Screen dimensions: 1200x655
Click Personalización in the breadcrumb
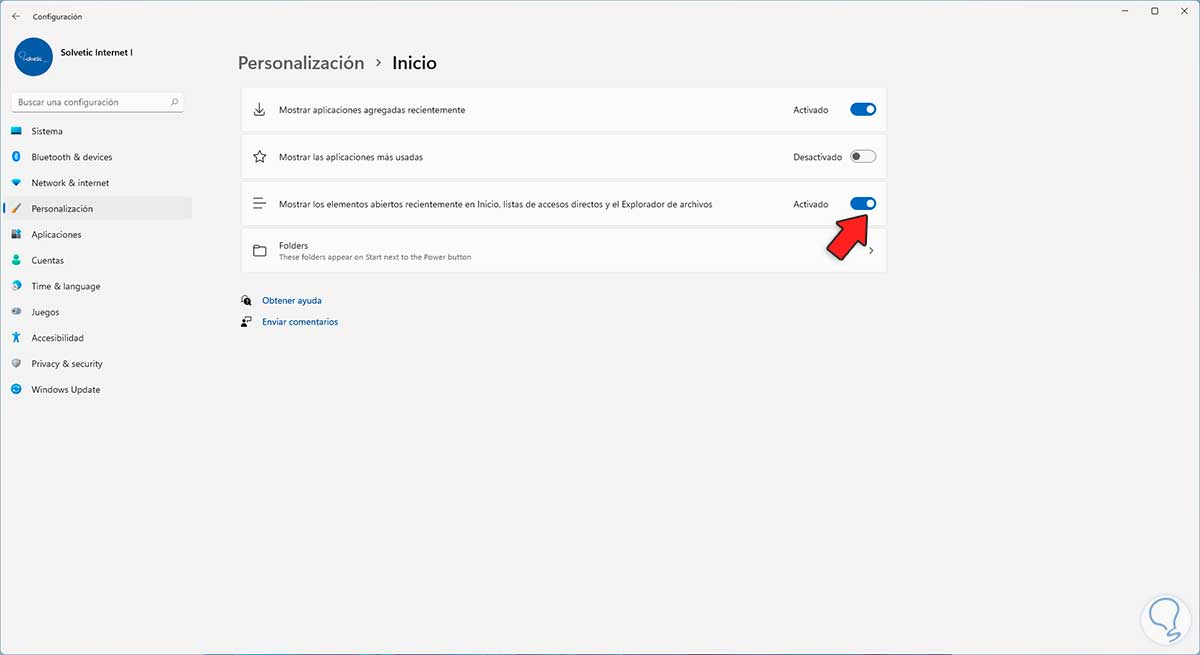click(x=301, y=63)
